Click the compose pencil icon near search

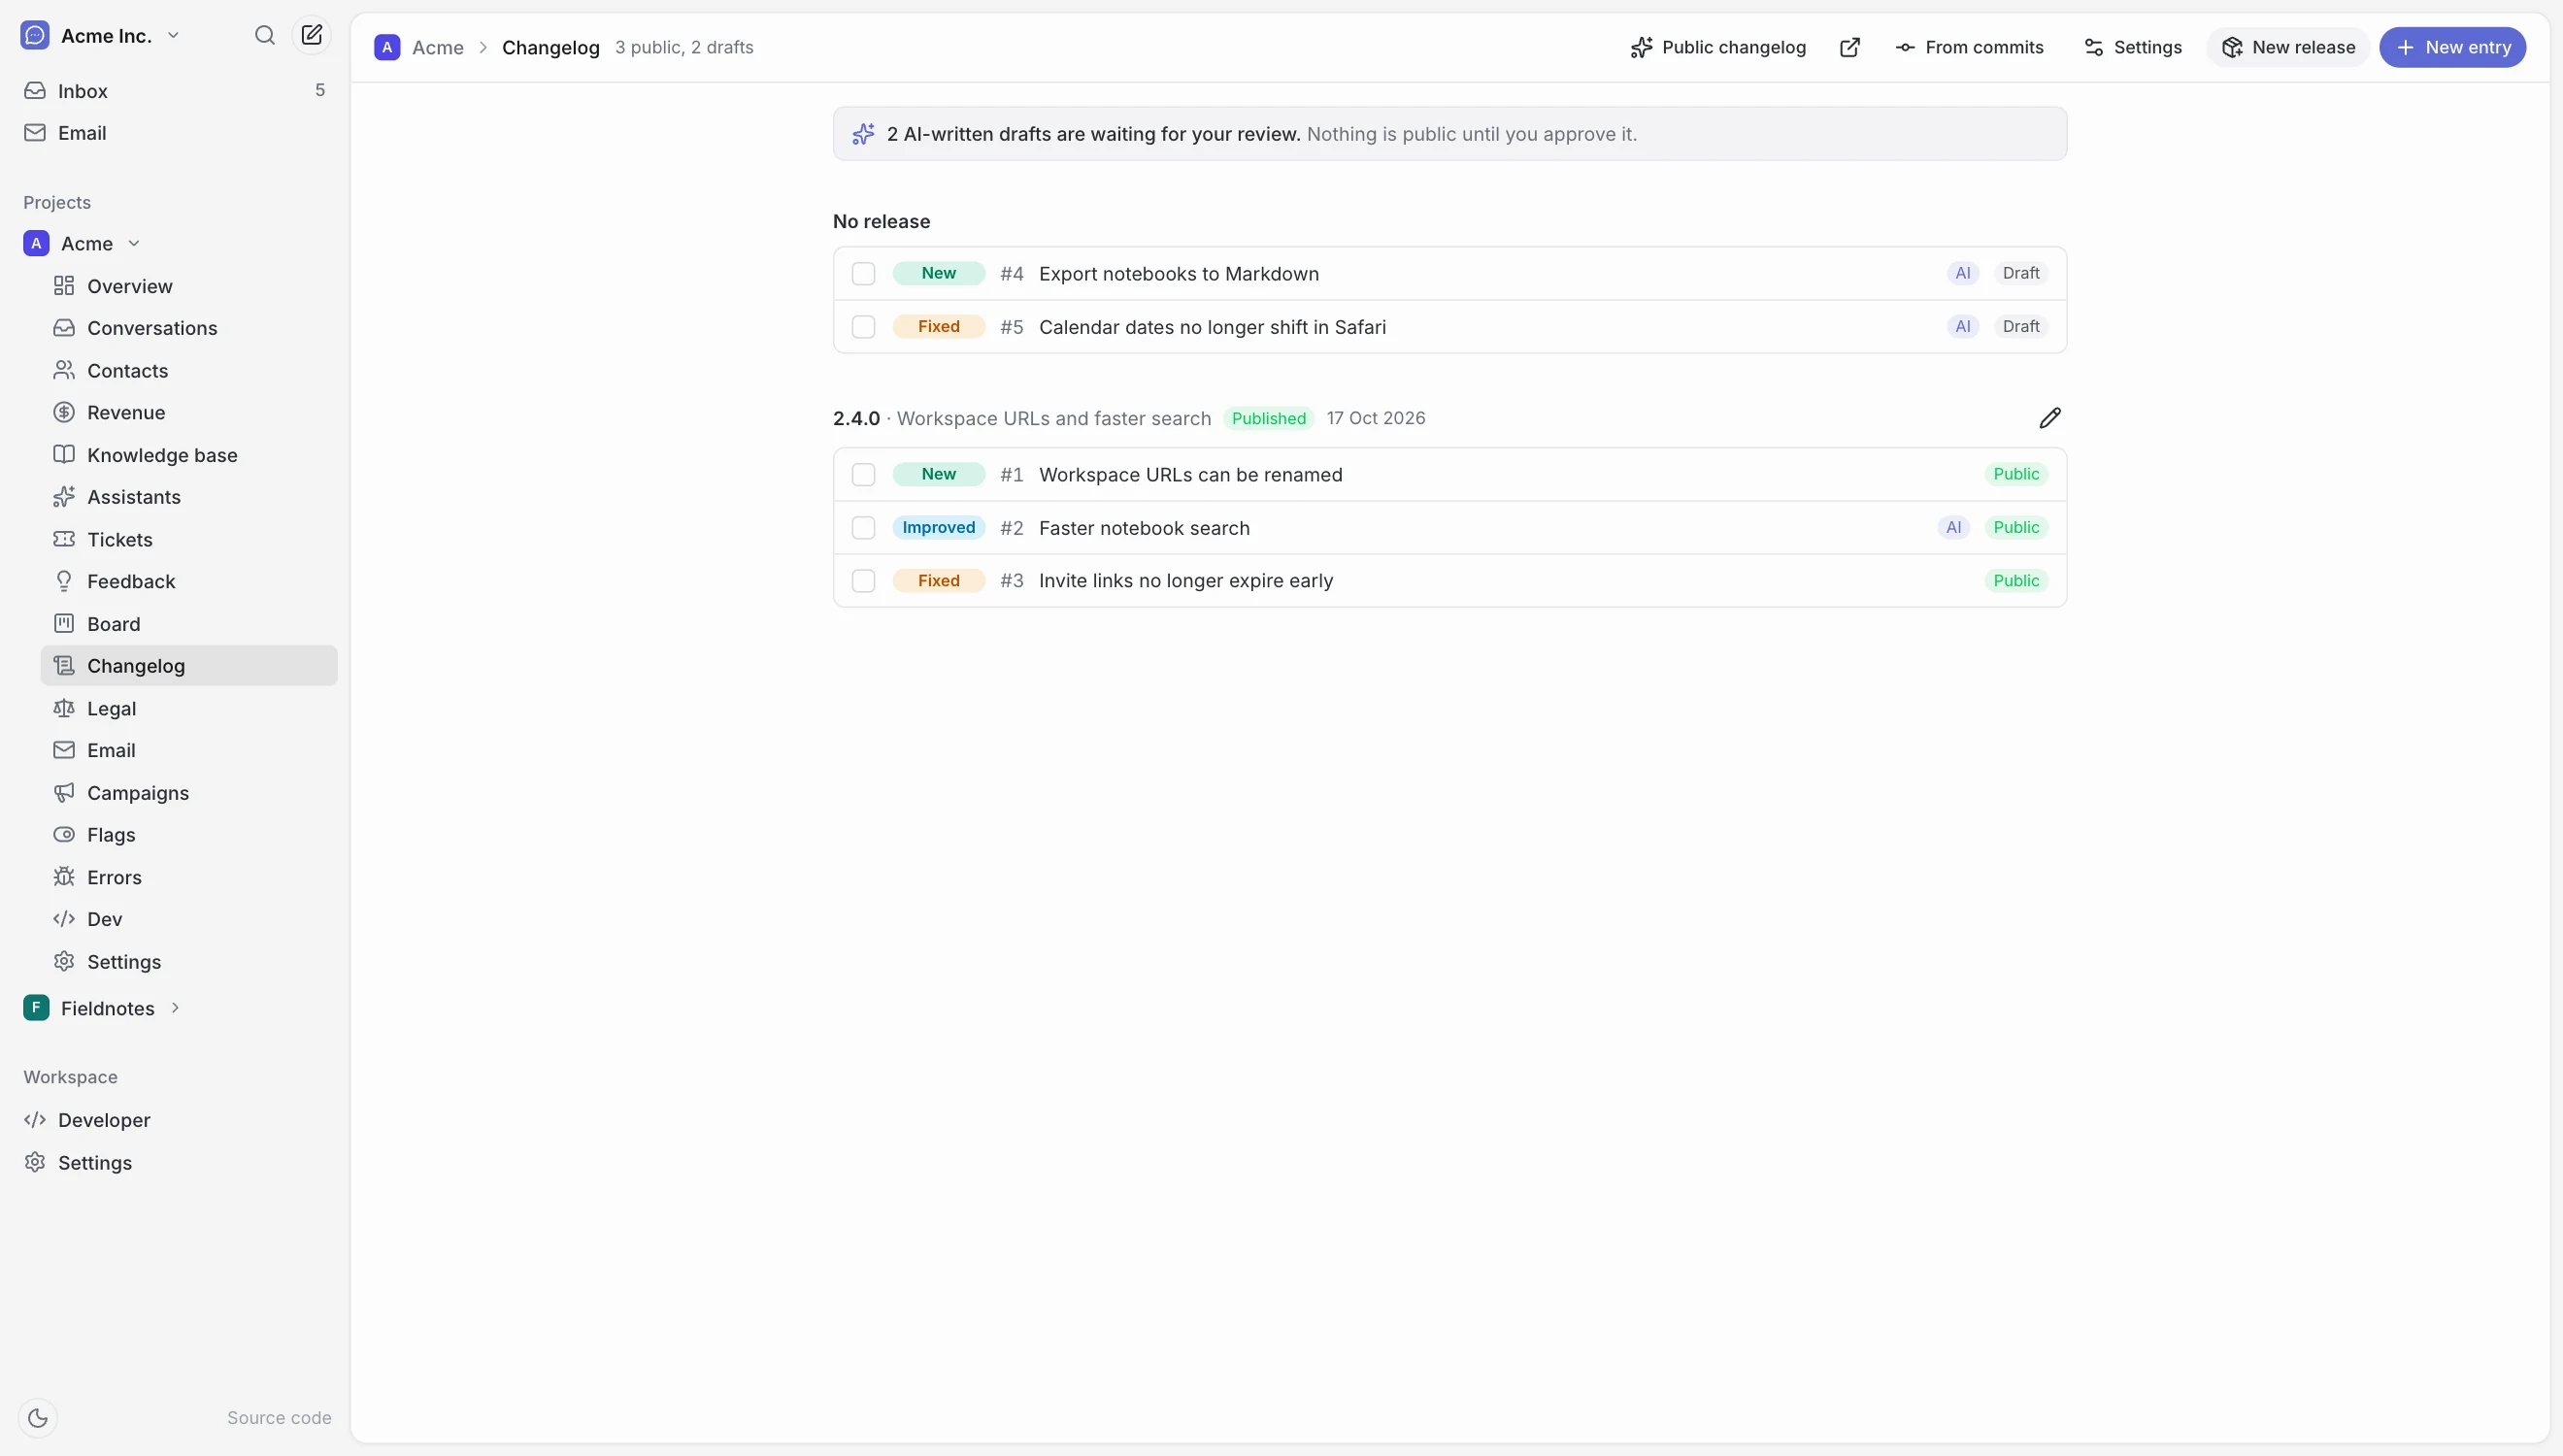click(312, 36)
